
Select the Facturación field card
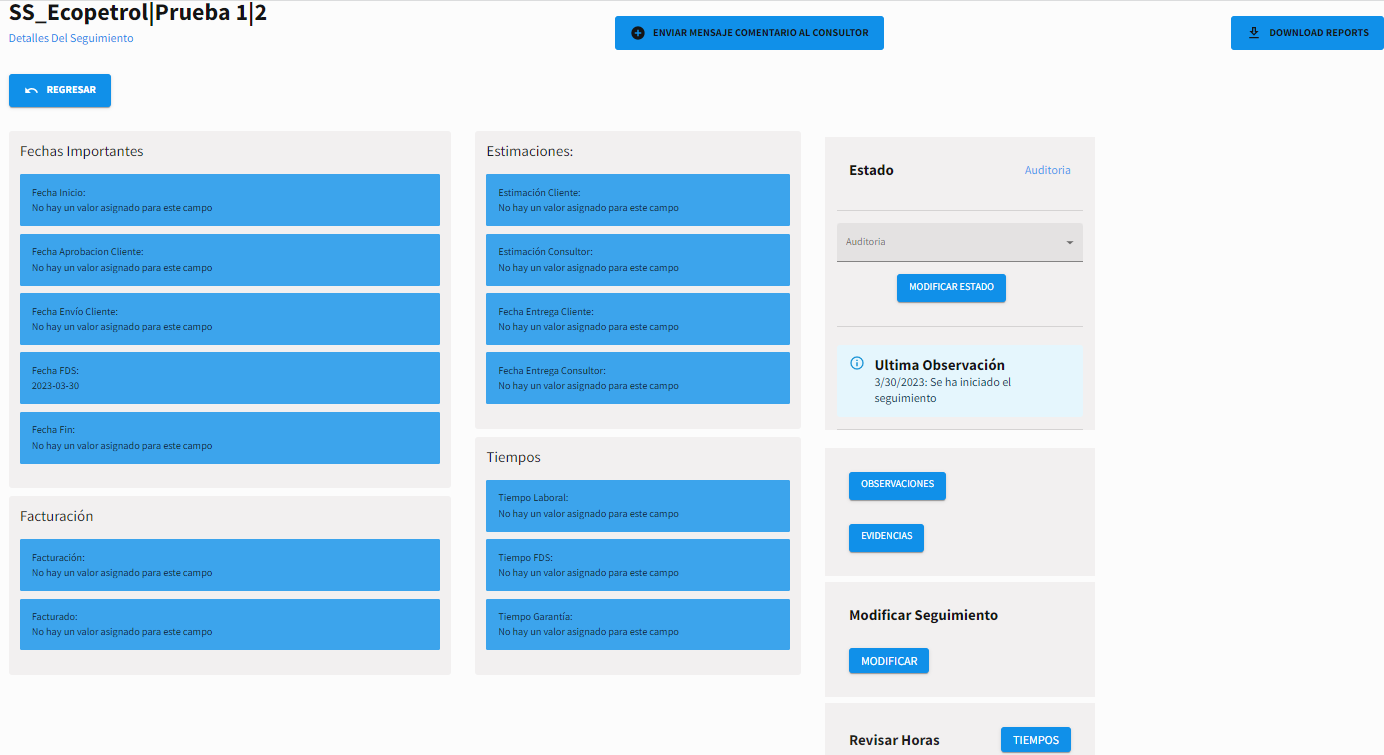[230, 565]
